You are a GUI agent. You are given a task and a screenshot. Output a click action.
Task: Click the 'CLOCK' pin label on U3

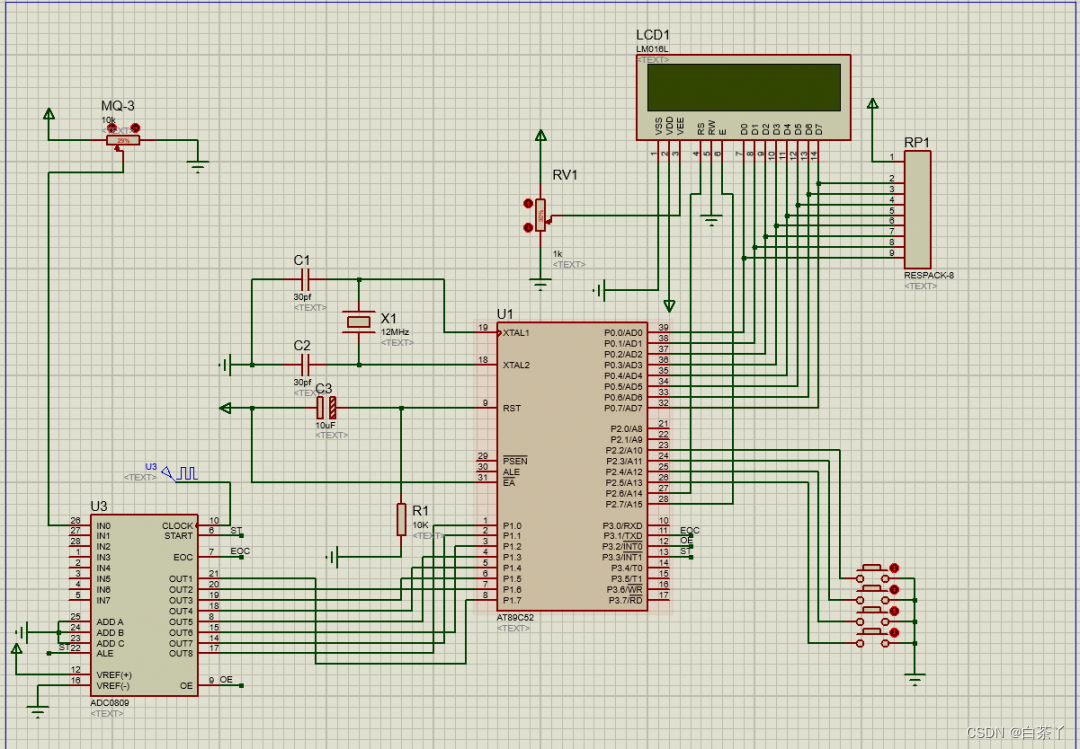coord(178,526)
